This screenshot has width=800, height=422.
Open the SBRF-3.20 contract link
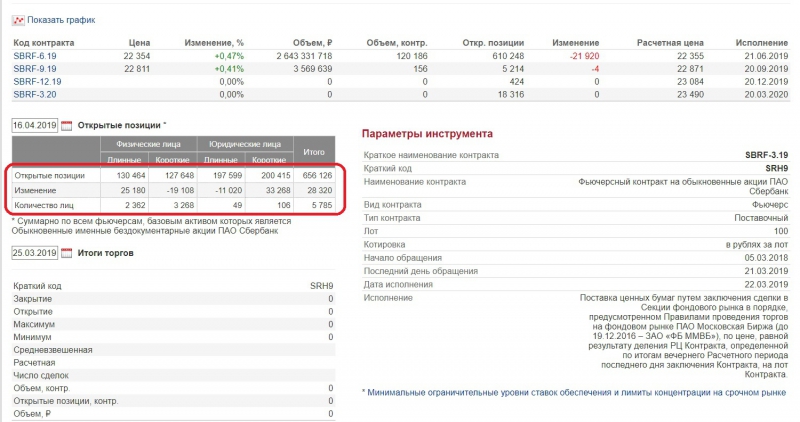pos(35,94)
